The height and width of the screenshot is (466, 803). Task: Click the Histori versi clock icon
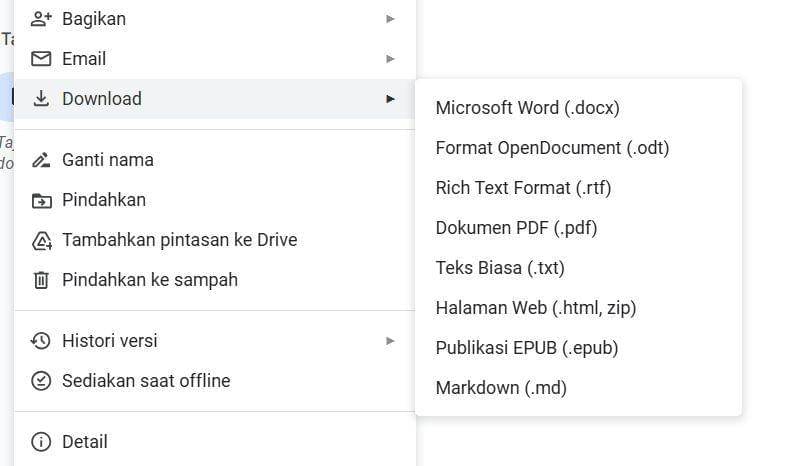click(41, 341)
